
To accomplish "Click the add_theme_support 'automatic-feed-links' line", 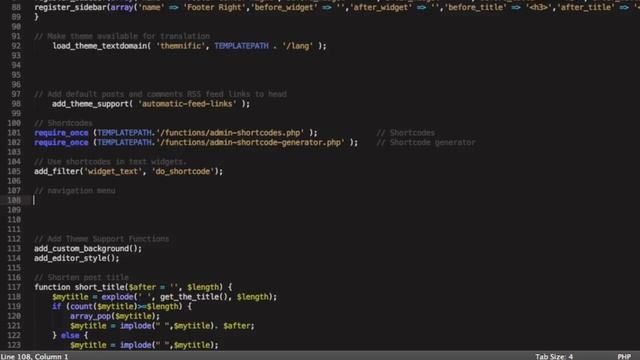I will pyautogui.click(x=151, y=104).
